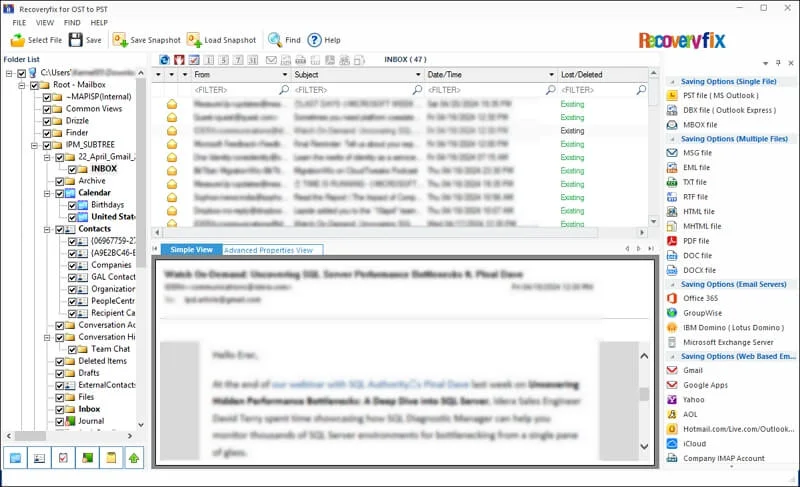The image size is (800, 487).
Task: Open Hotmail.com/Live.com/Outlook saving option
Action: coord(738,429)
